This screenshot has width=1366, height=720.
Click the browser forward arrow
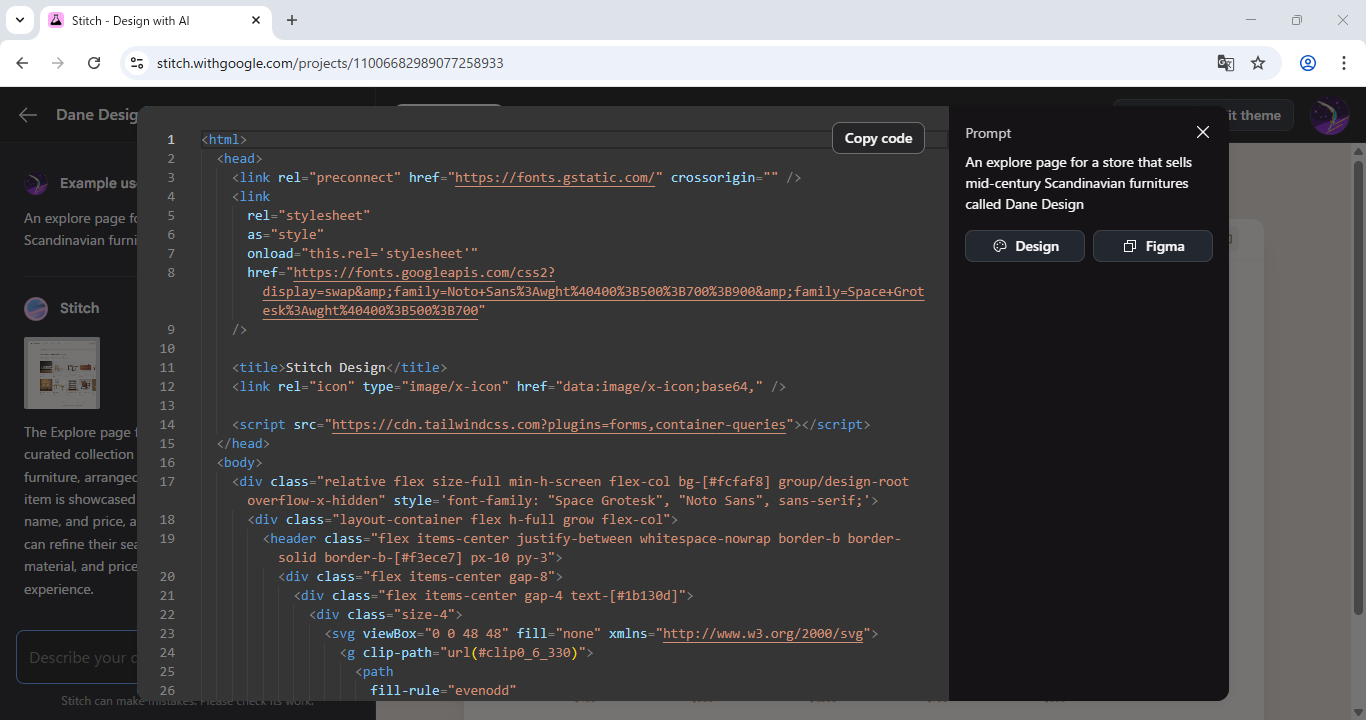point(58,63)
